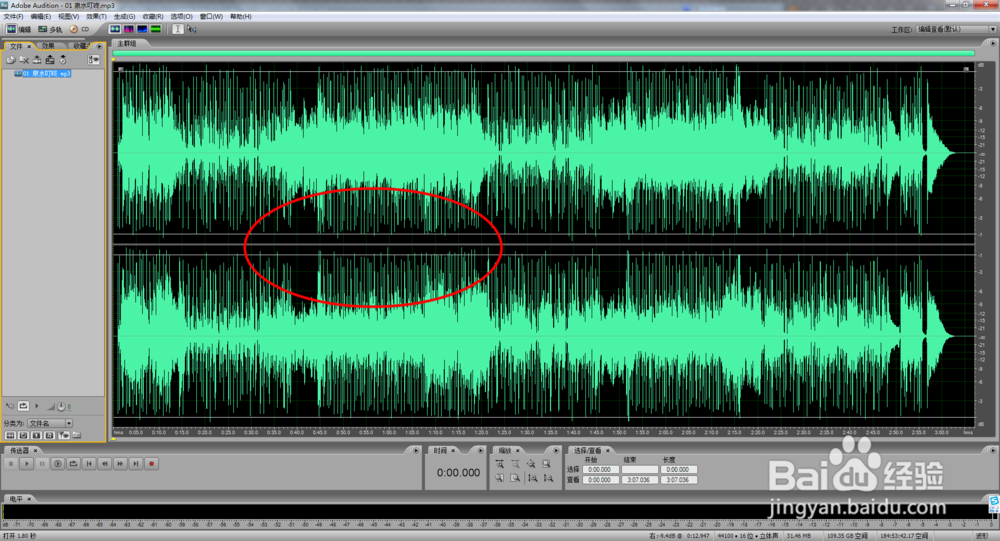Expand the Files panel flyout menu arrow
The image size is (1000, 541).
99,46
